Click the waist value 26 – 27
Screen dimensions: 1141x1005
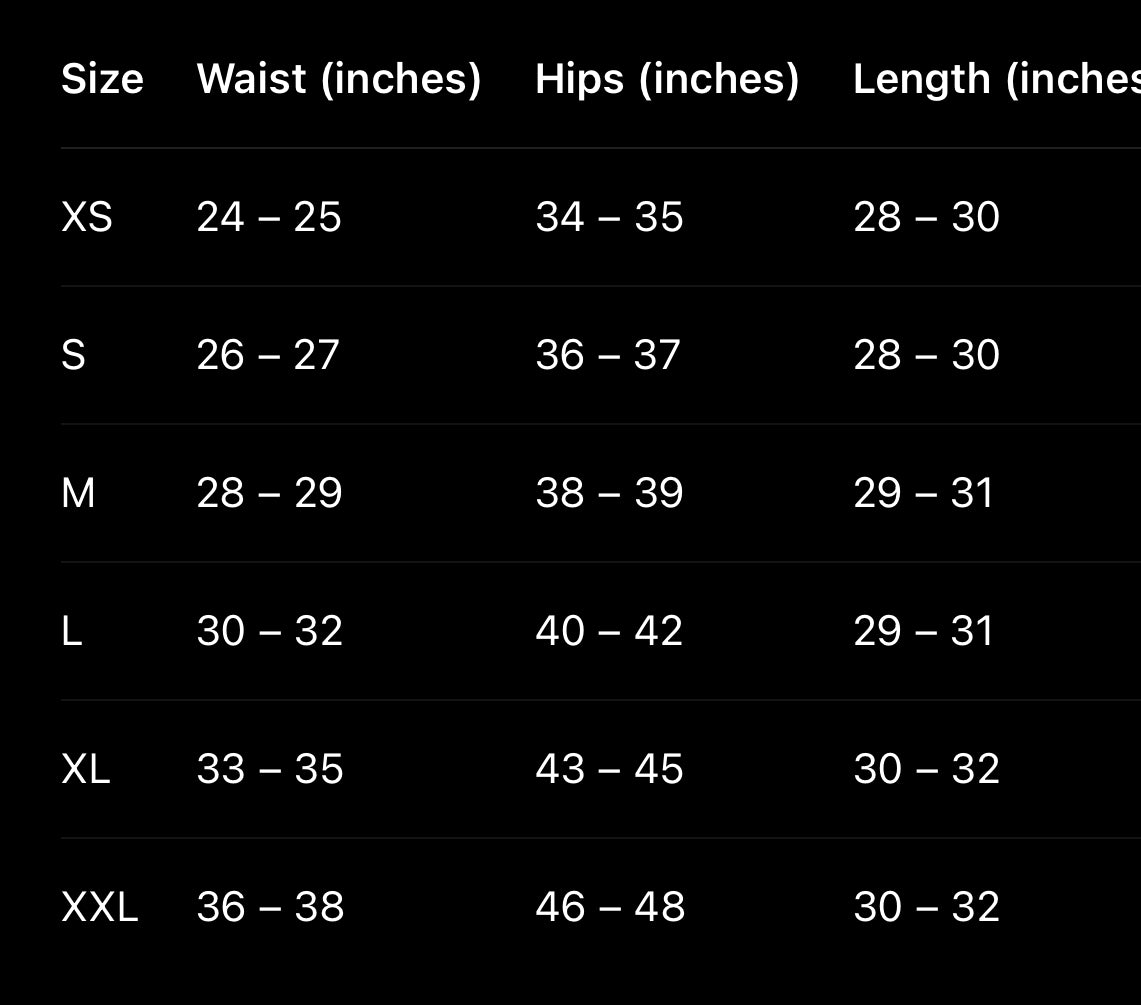point(268,355)
